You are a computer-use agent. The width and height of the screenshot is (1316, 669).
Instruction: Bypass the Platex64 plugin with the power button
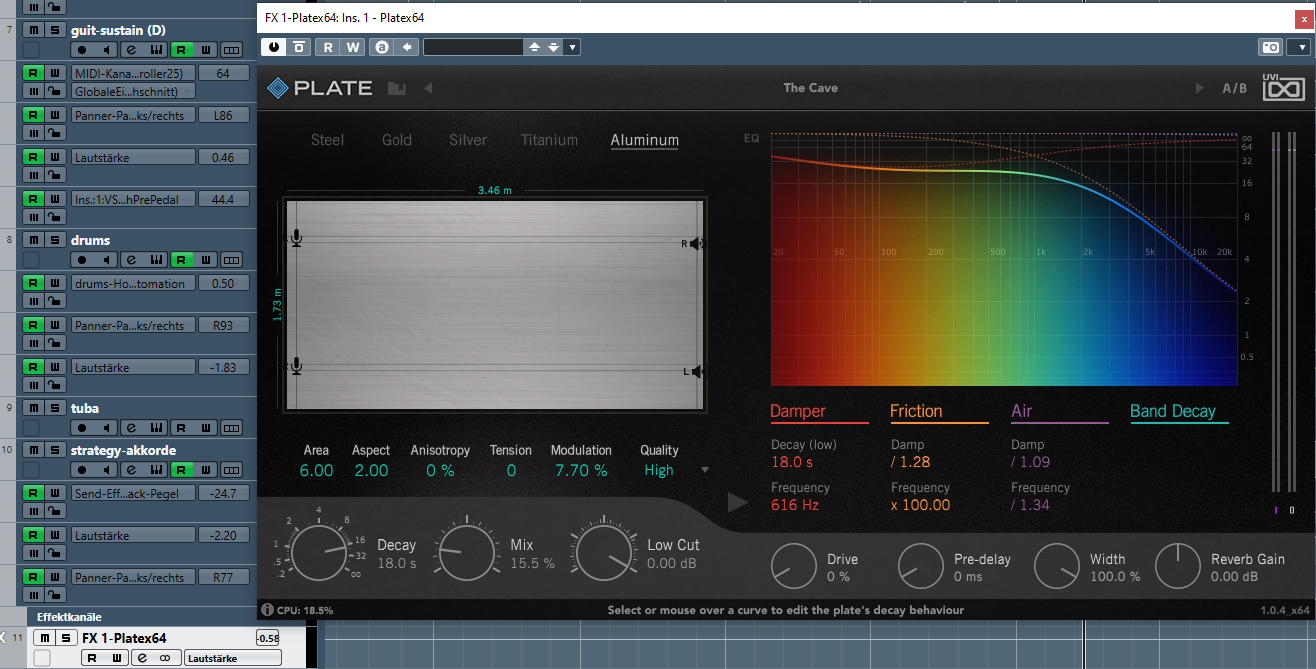272,46
